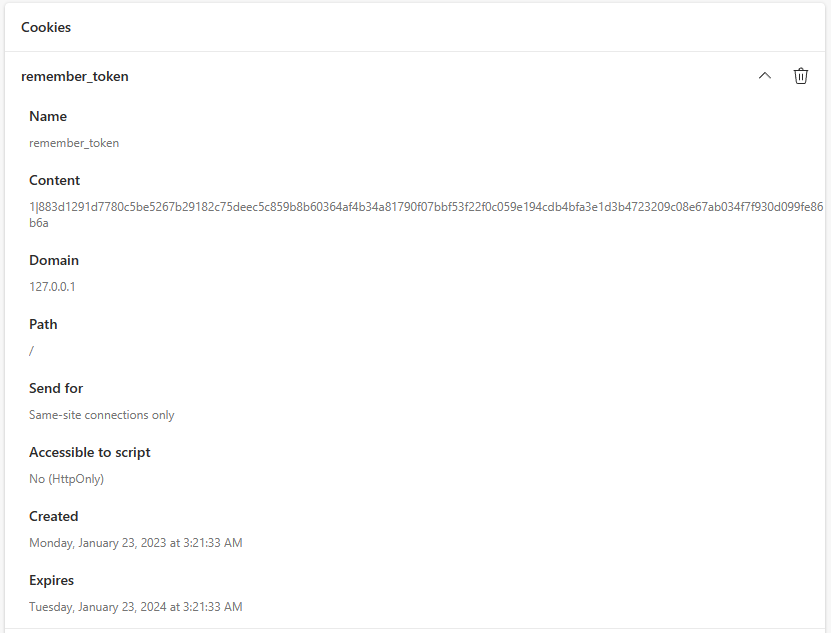Click the 'Accessible to script' label
This screenshot has width=831, height=633.
(90, 452)
